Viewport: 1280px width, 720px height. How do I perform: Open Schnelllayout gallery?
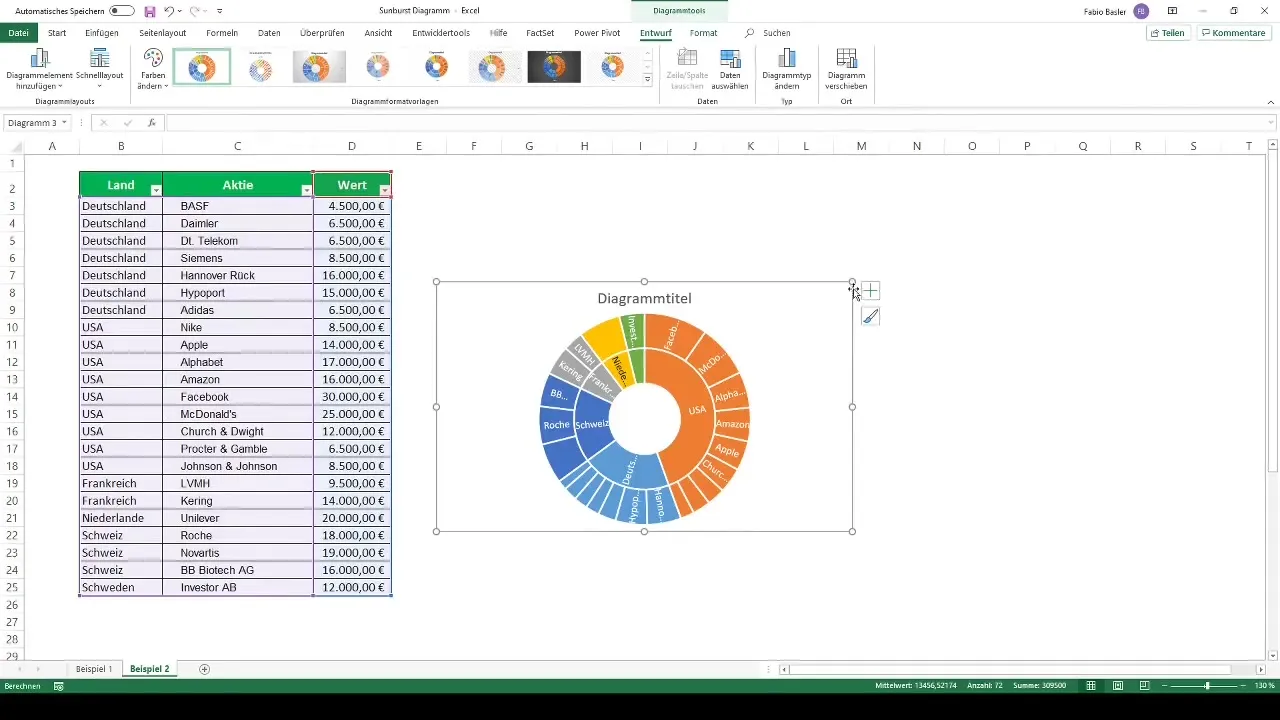tap(99, 69)
